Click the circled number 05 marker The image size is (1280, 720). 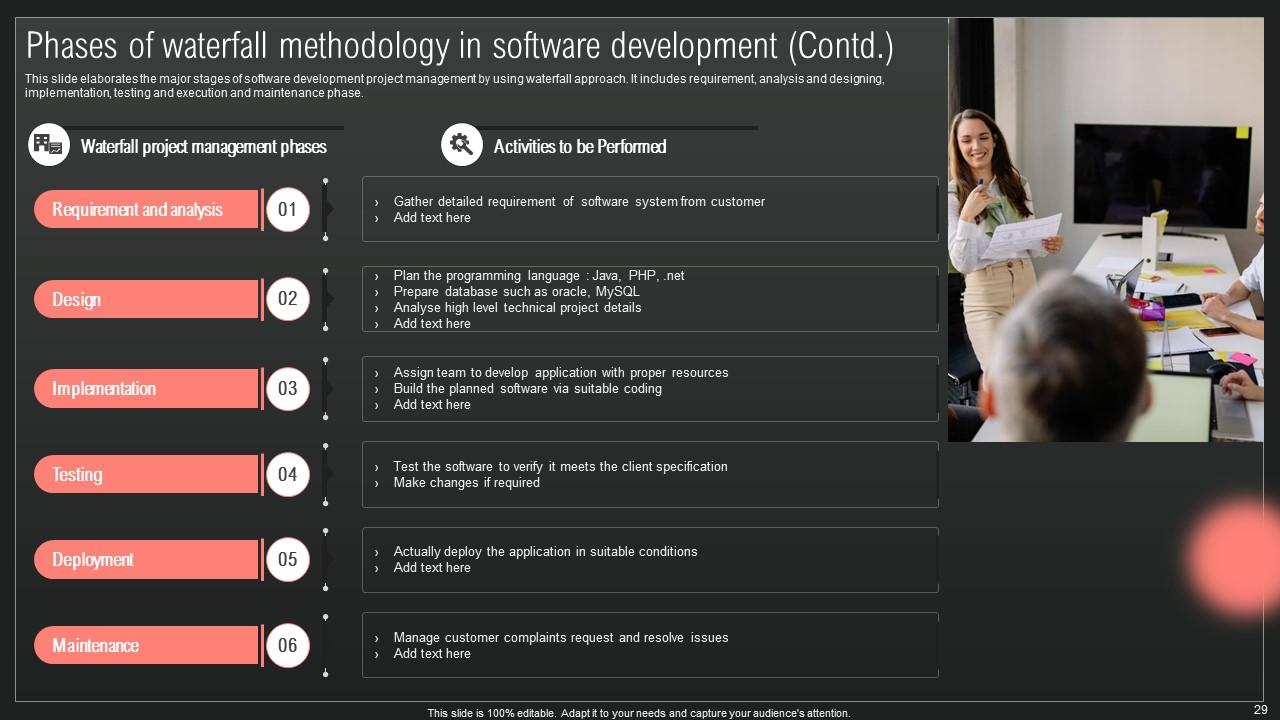(x=288, y=559)
